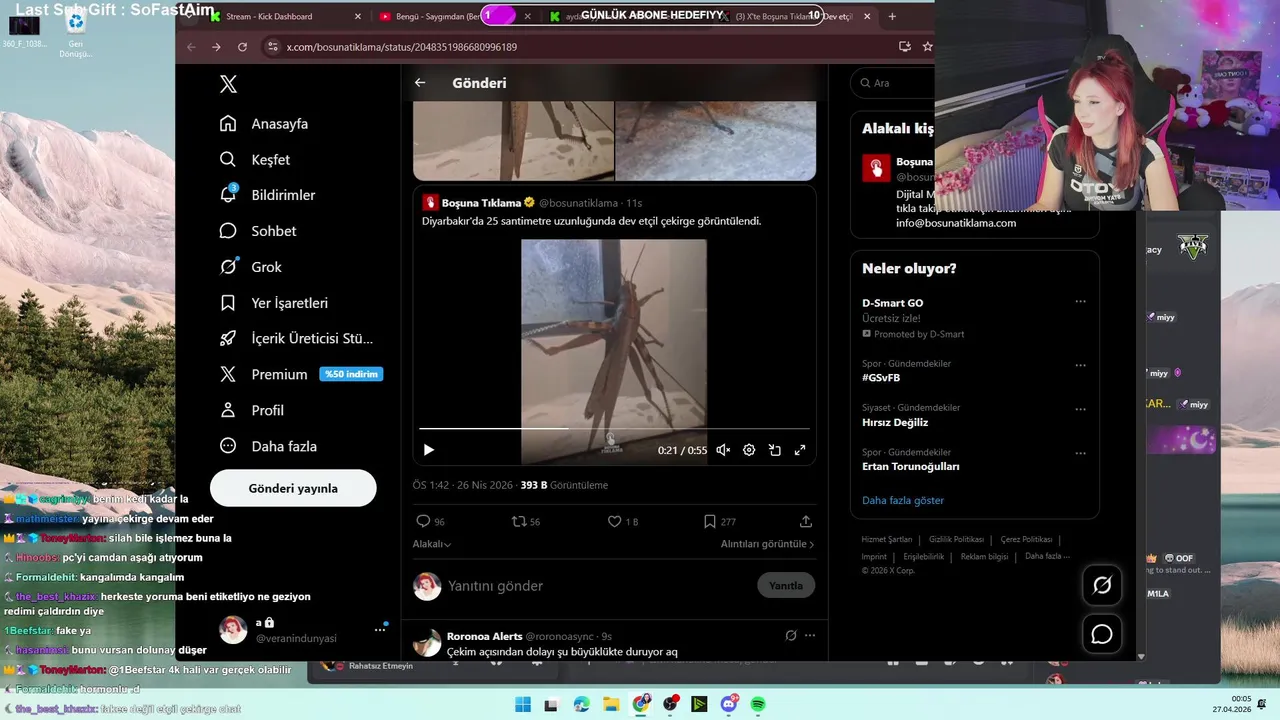Click the repost icon with 56
Screen dimensions: 1280x720
pyautogui.click(x=526, y=521)
